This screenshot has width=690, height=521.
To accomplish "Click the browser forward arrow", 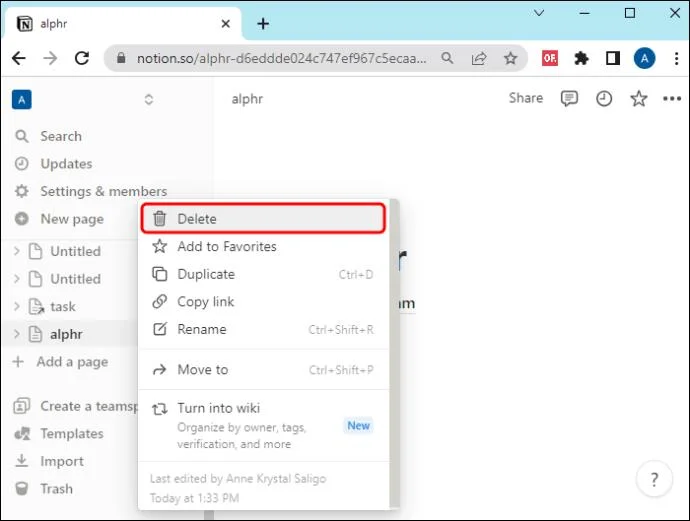I will [51, 58].
